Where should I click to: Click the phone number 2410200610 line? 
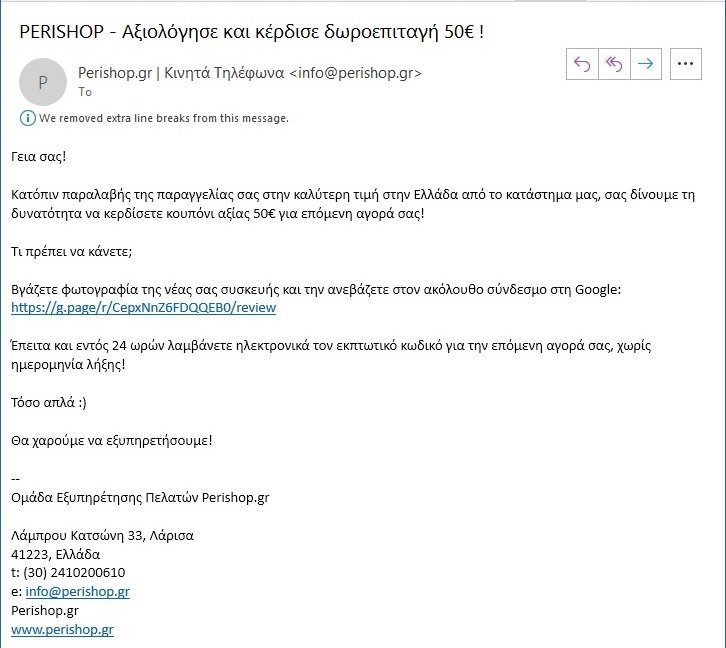click(x=68, y=573)
